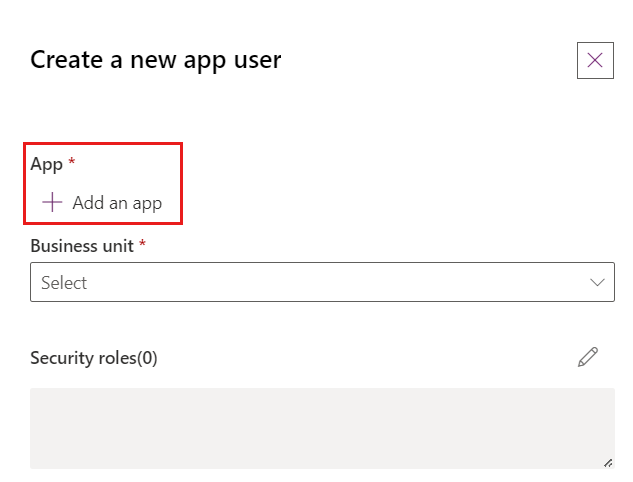Click the Security roles(0) heading
This screenshot has height=482, width=633.
tap(94, 358)
